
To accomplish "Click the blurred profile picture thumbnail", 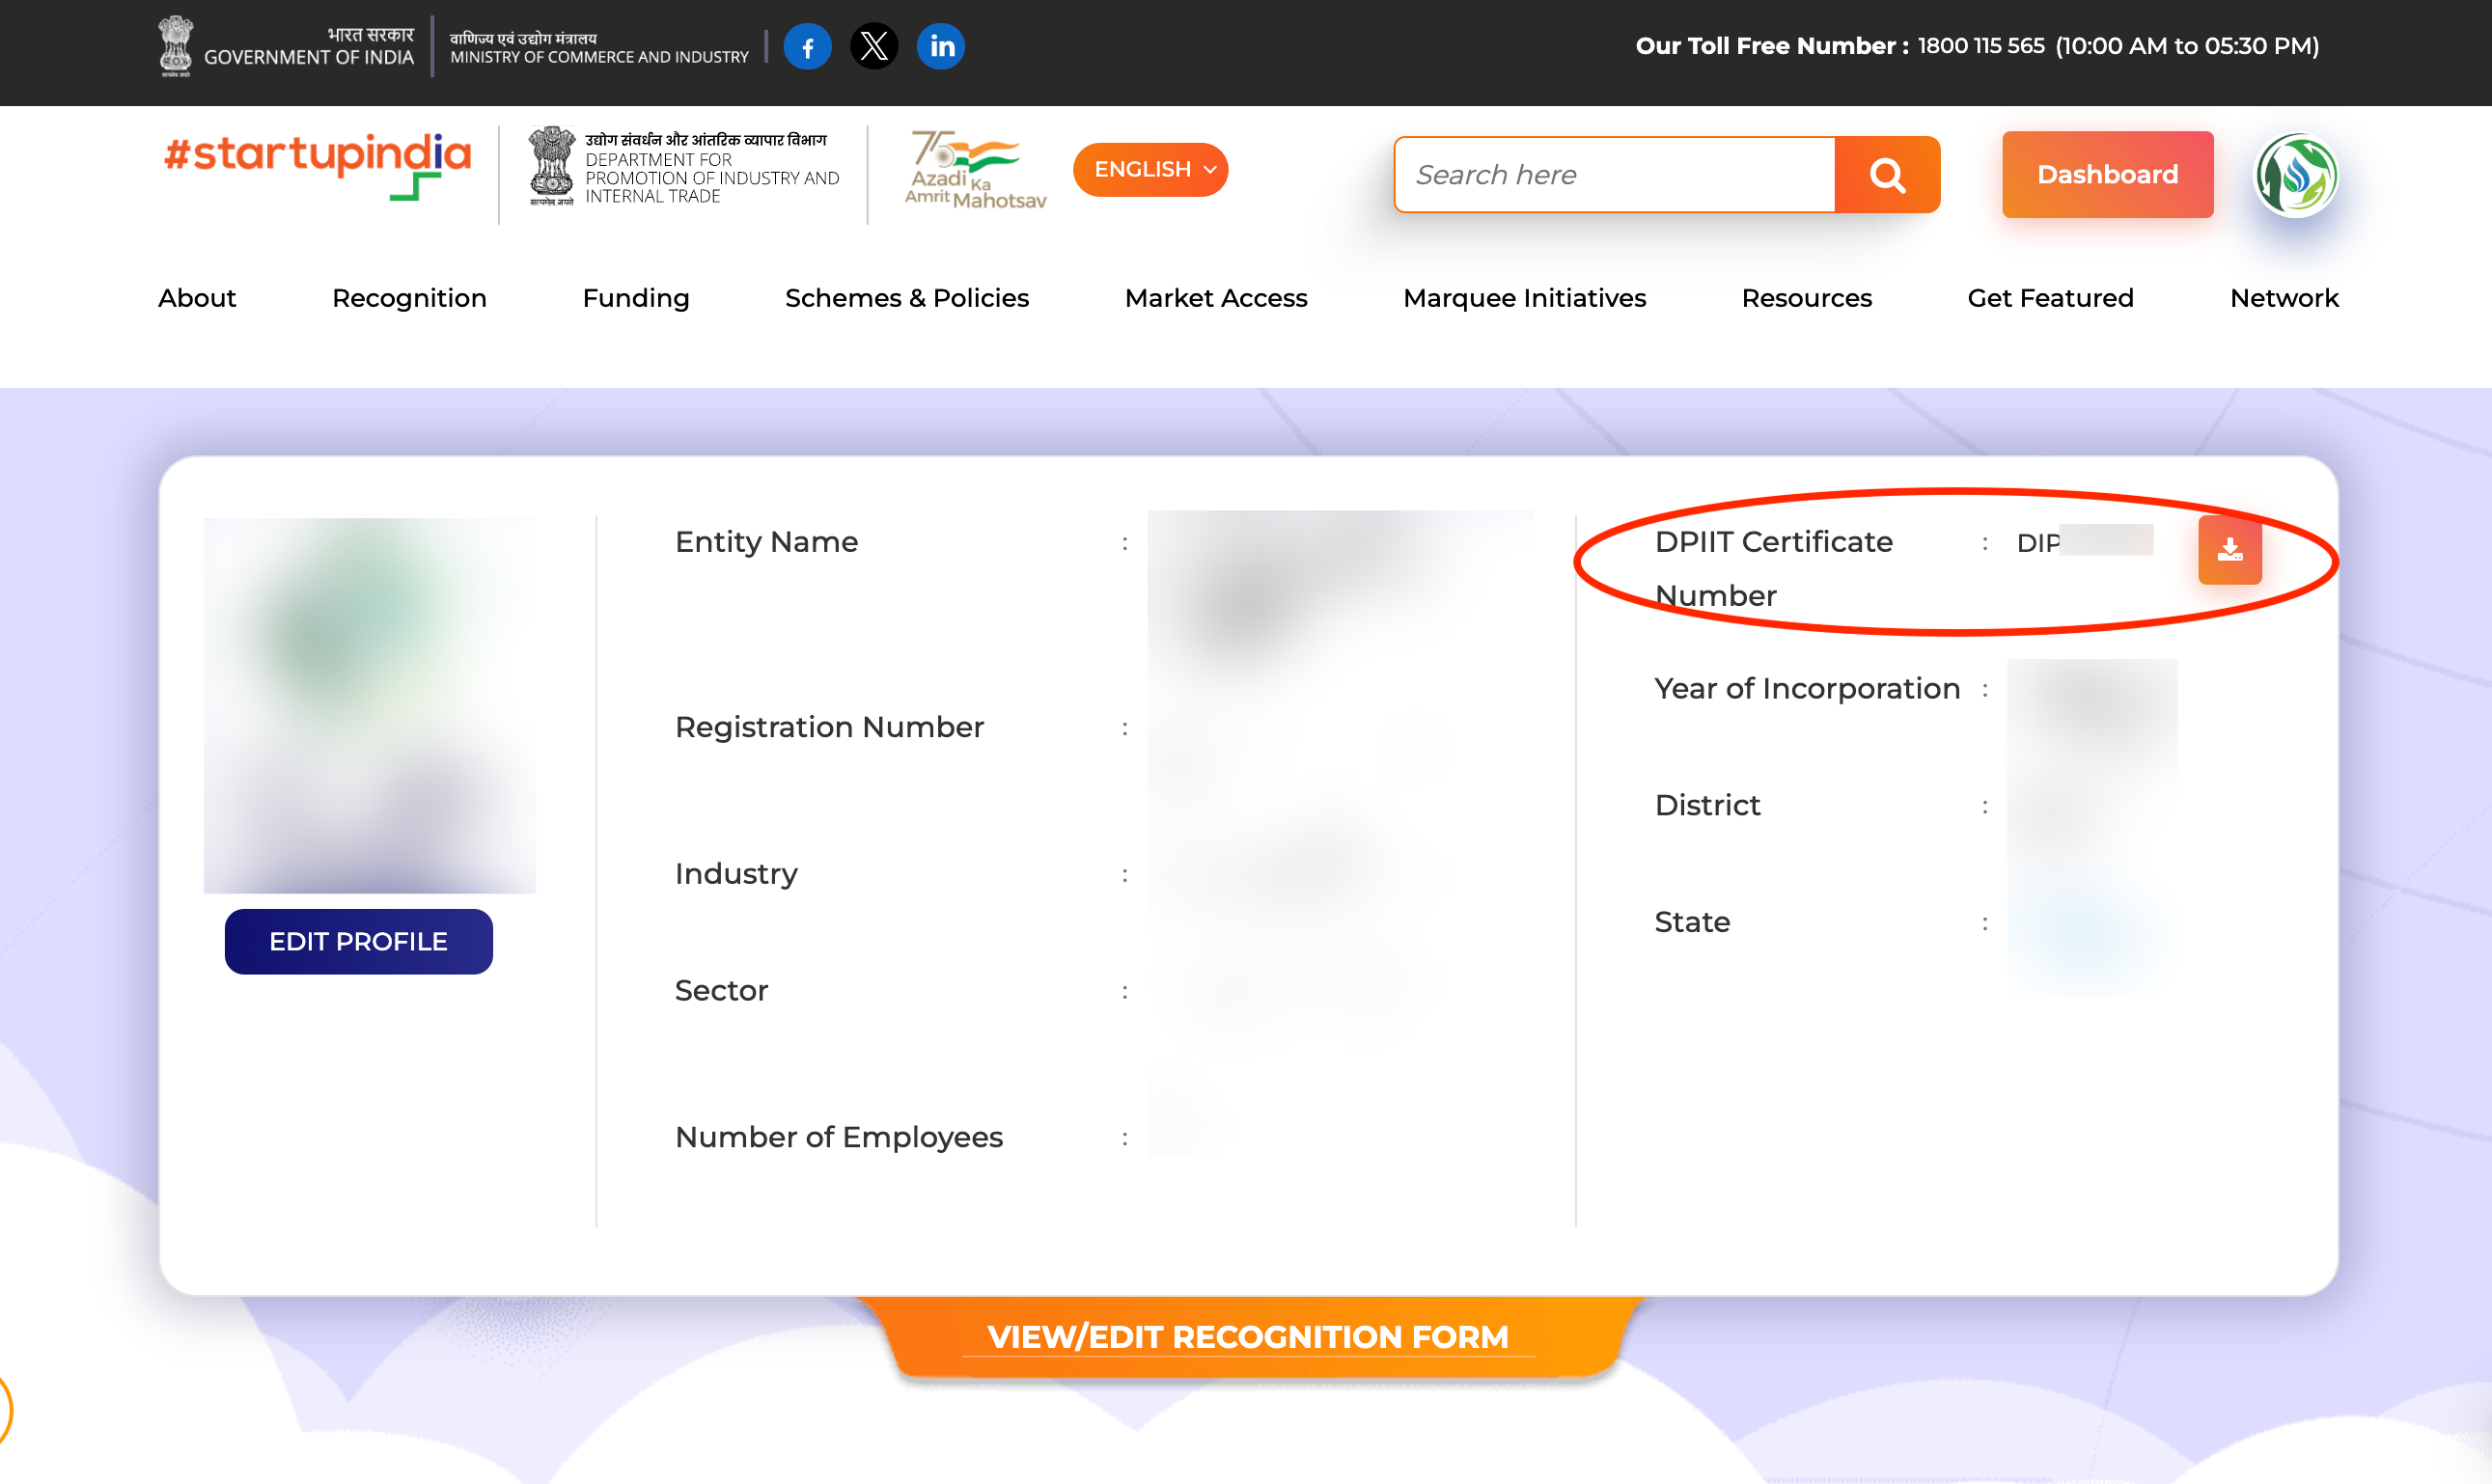I will coord(369,705).
